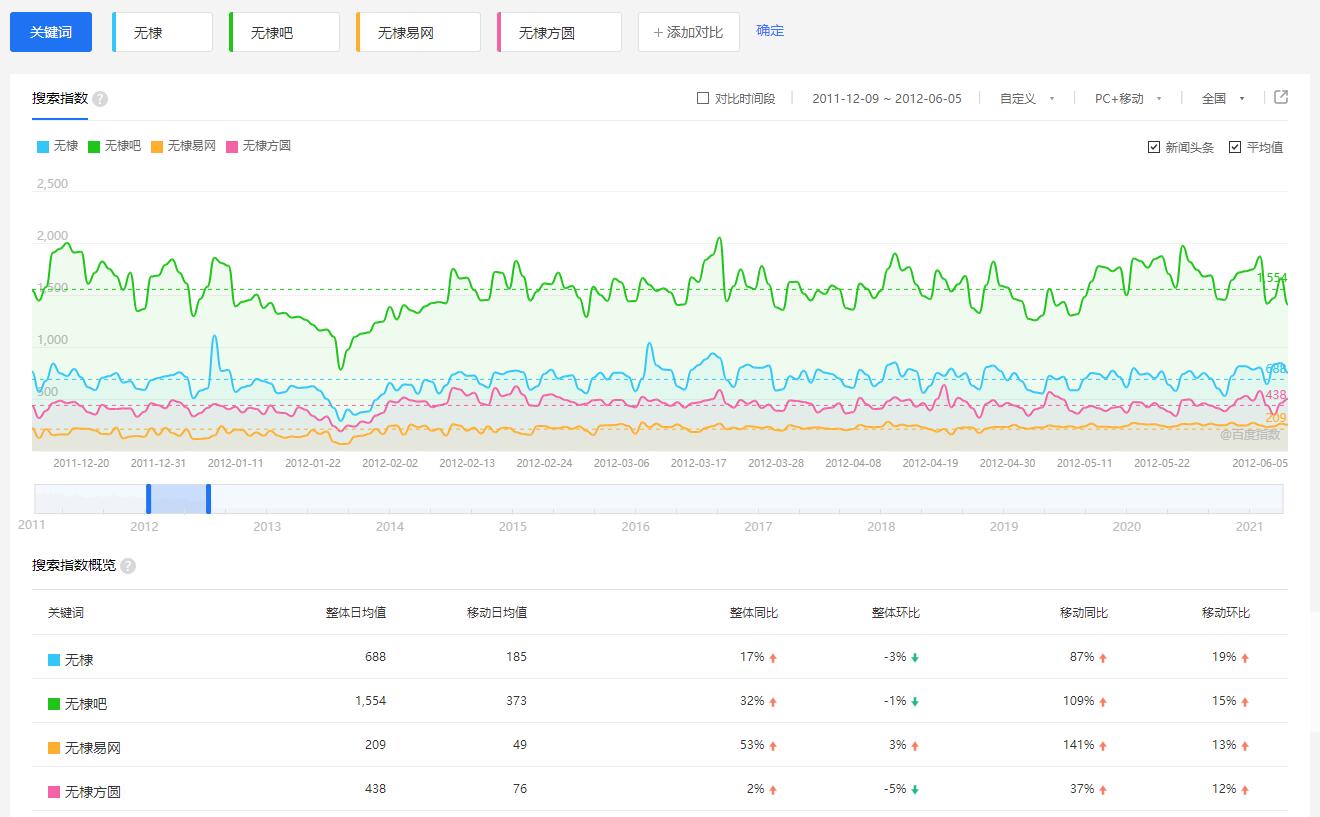Viewport: 1320px width, 817px height.
Task: Click the help icon beside 搜索指数
Action: point(100,99)
